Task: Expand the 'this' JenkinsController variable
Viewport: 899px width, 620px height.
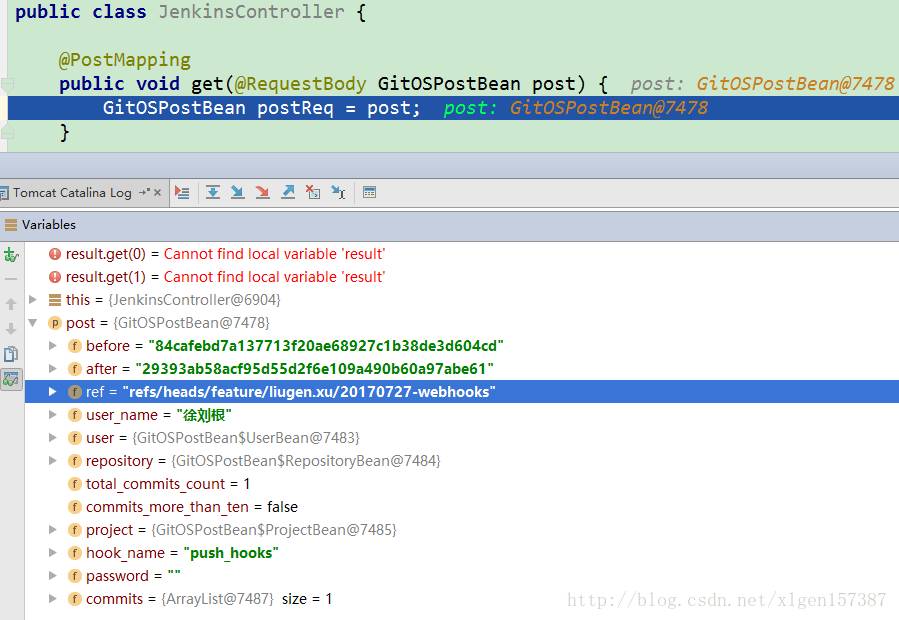Action: point(33,299)
